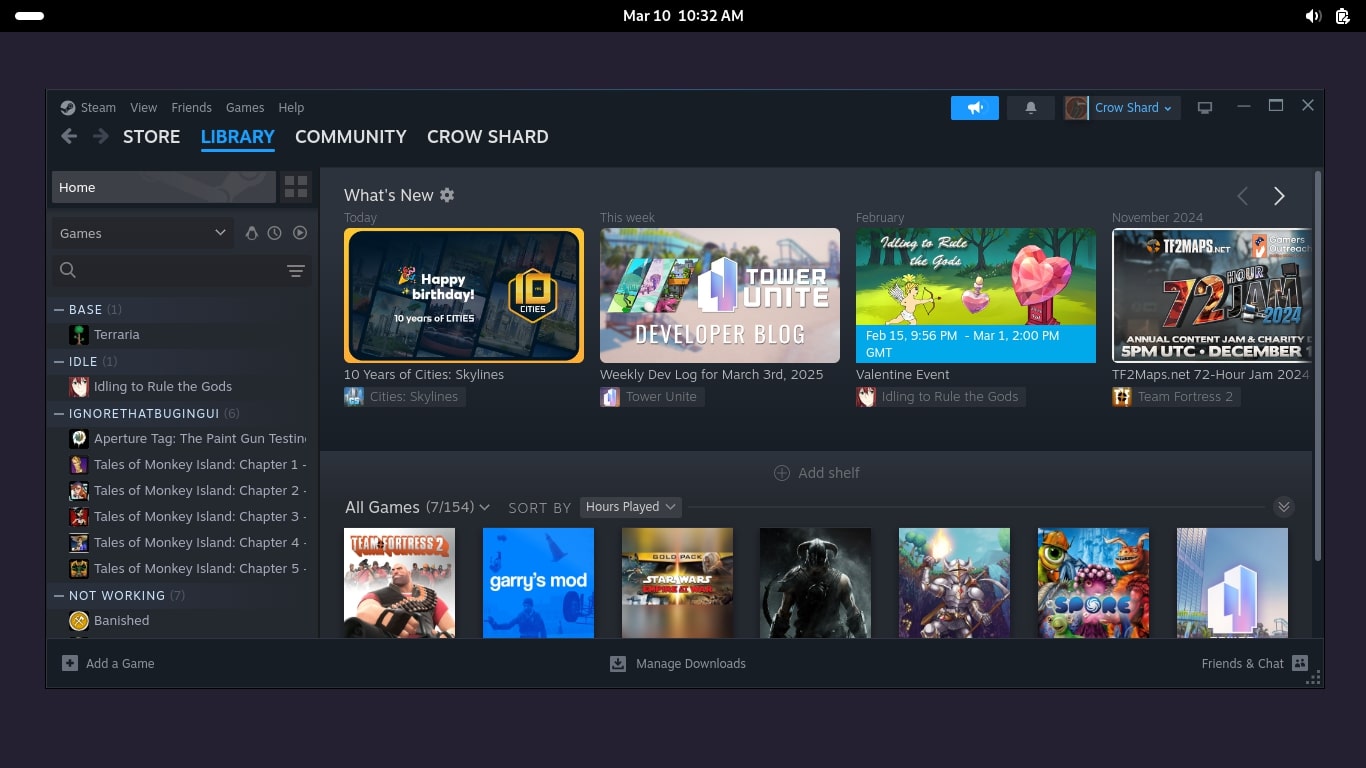Click the Add shelf plus icon
The width and height of the screenshot is (1366, 768).
pos(782,473)
